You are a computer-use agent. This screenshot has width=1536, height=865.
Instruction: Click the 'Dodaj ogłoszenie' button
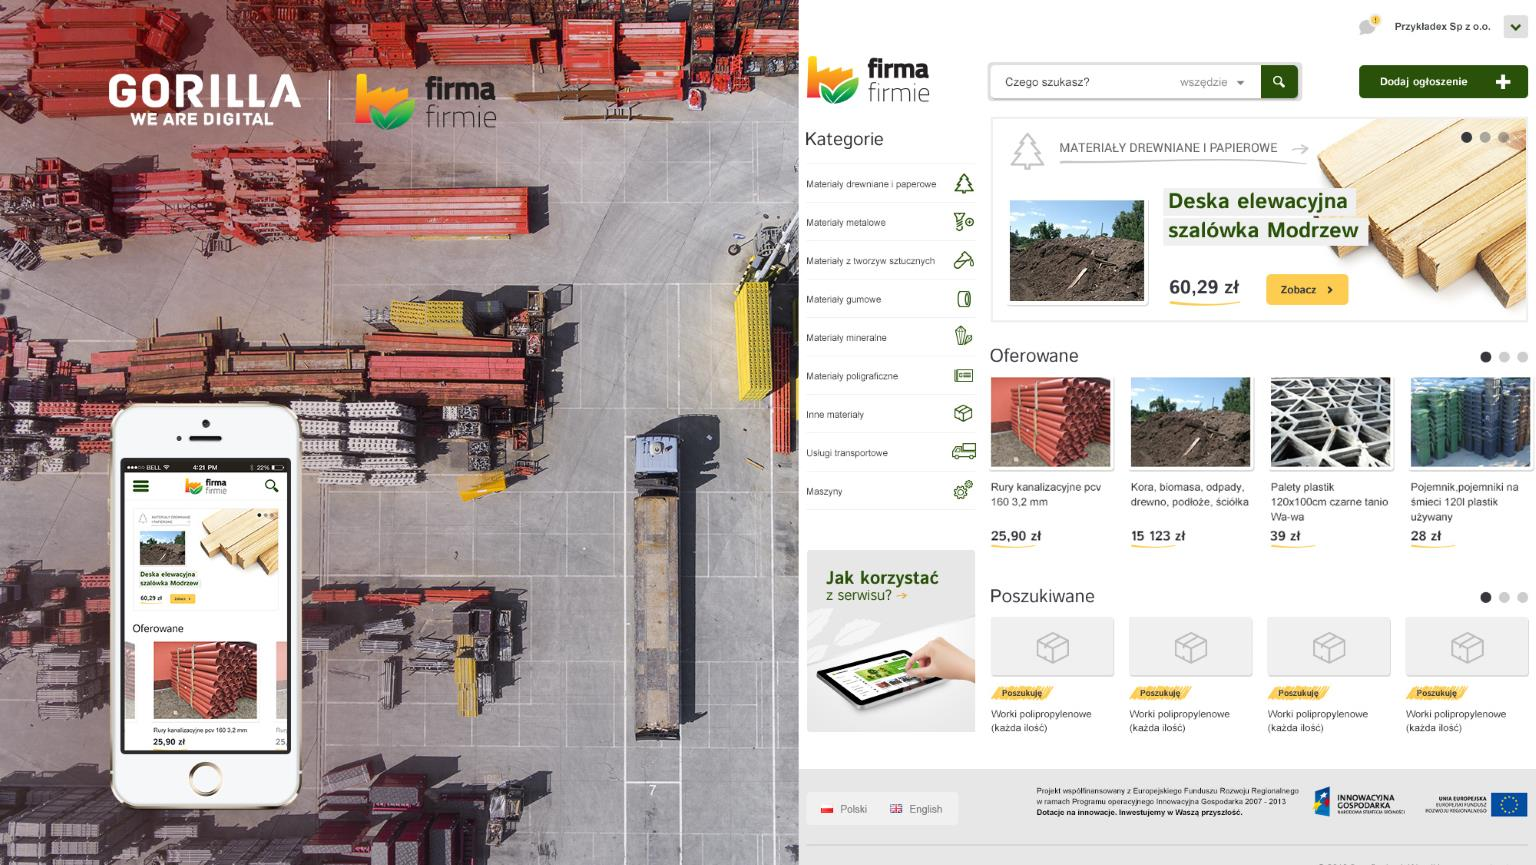pyautogui.click(x=1443, y=82)
